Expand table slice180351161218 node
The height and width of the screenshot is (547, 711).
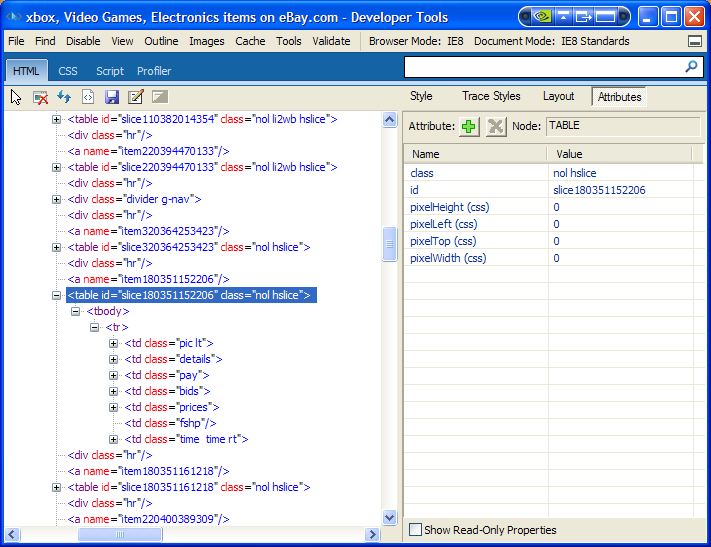(56, 488)
